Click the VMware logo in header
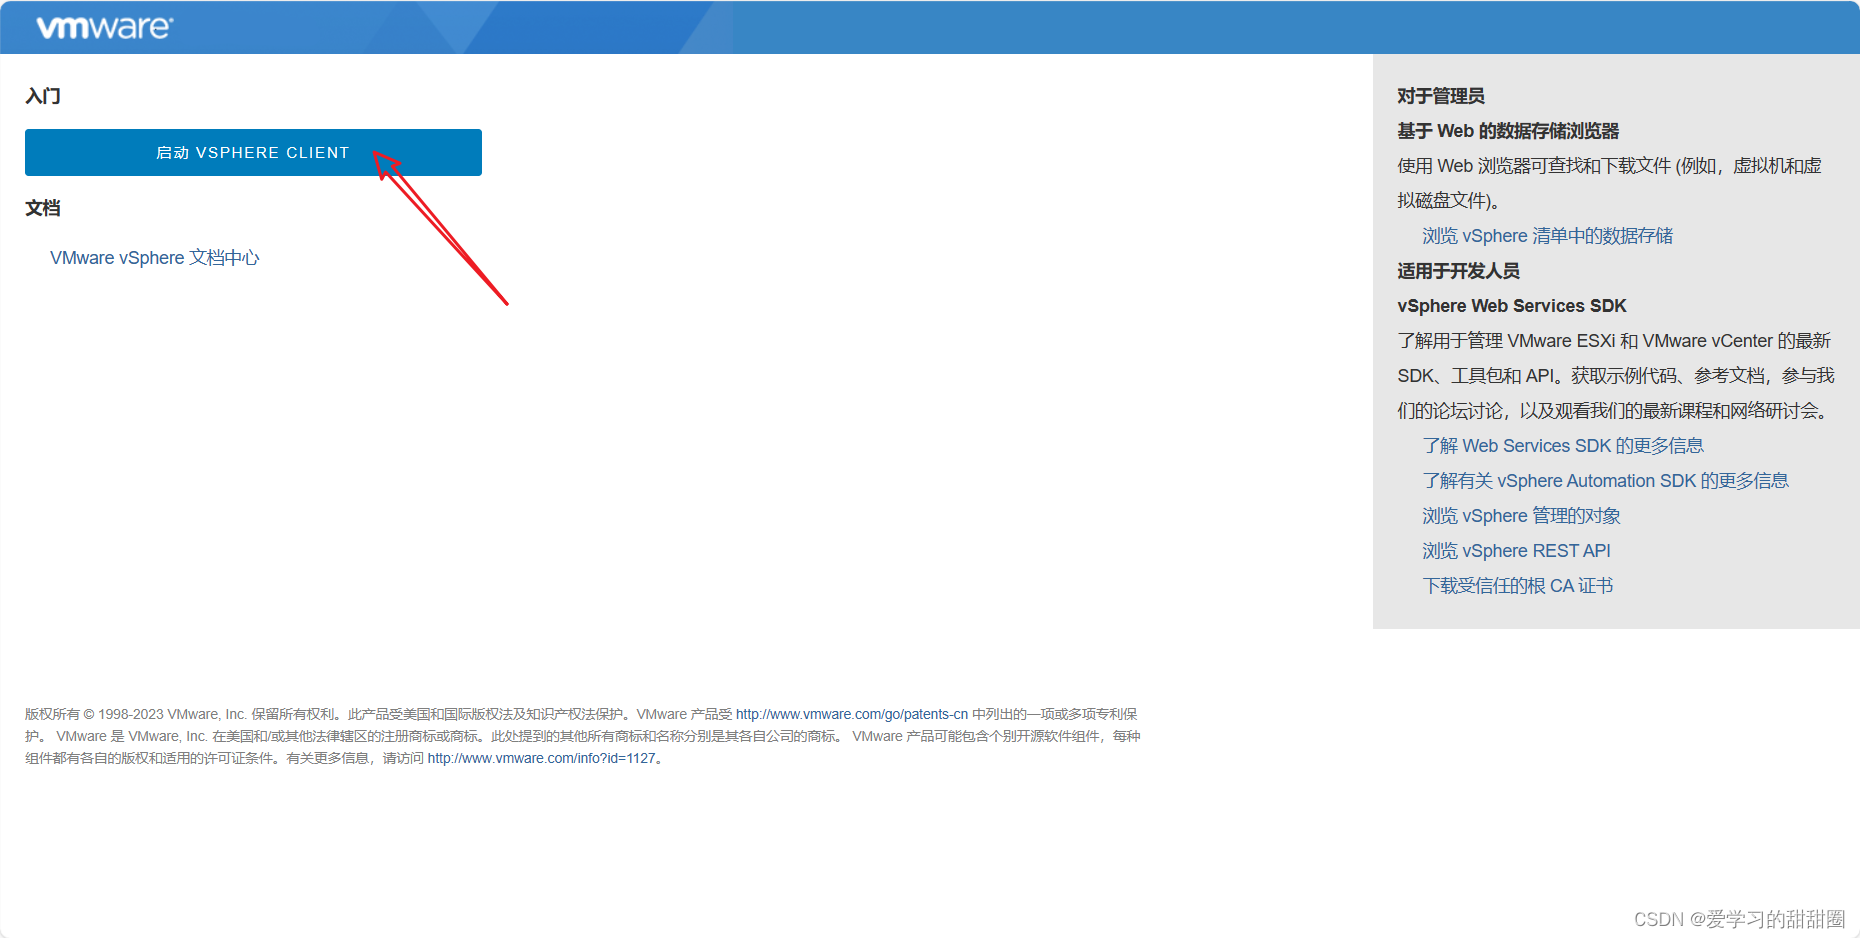Image resolution: width=1860 pixels, height=938 pixels. [x=104, y=27]
